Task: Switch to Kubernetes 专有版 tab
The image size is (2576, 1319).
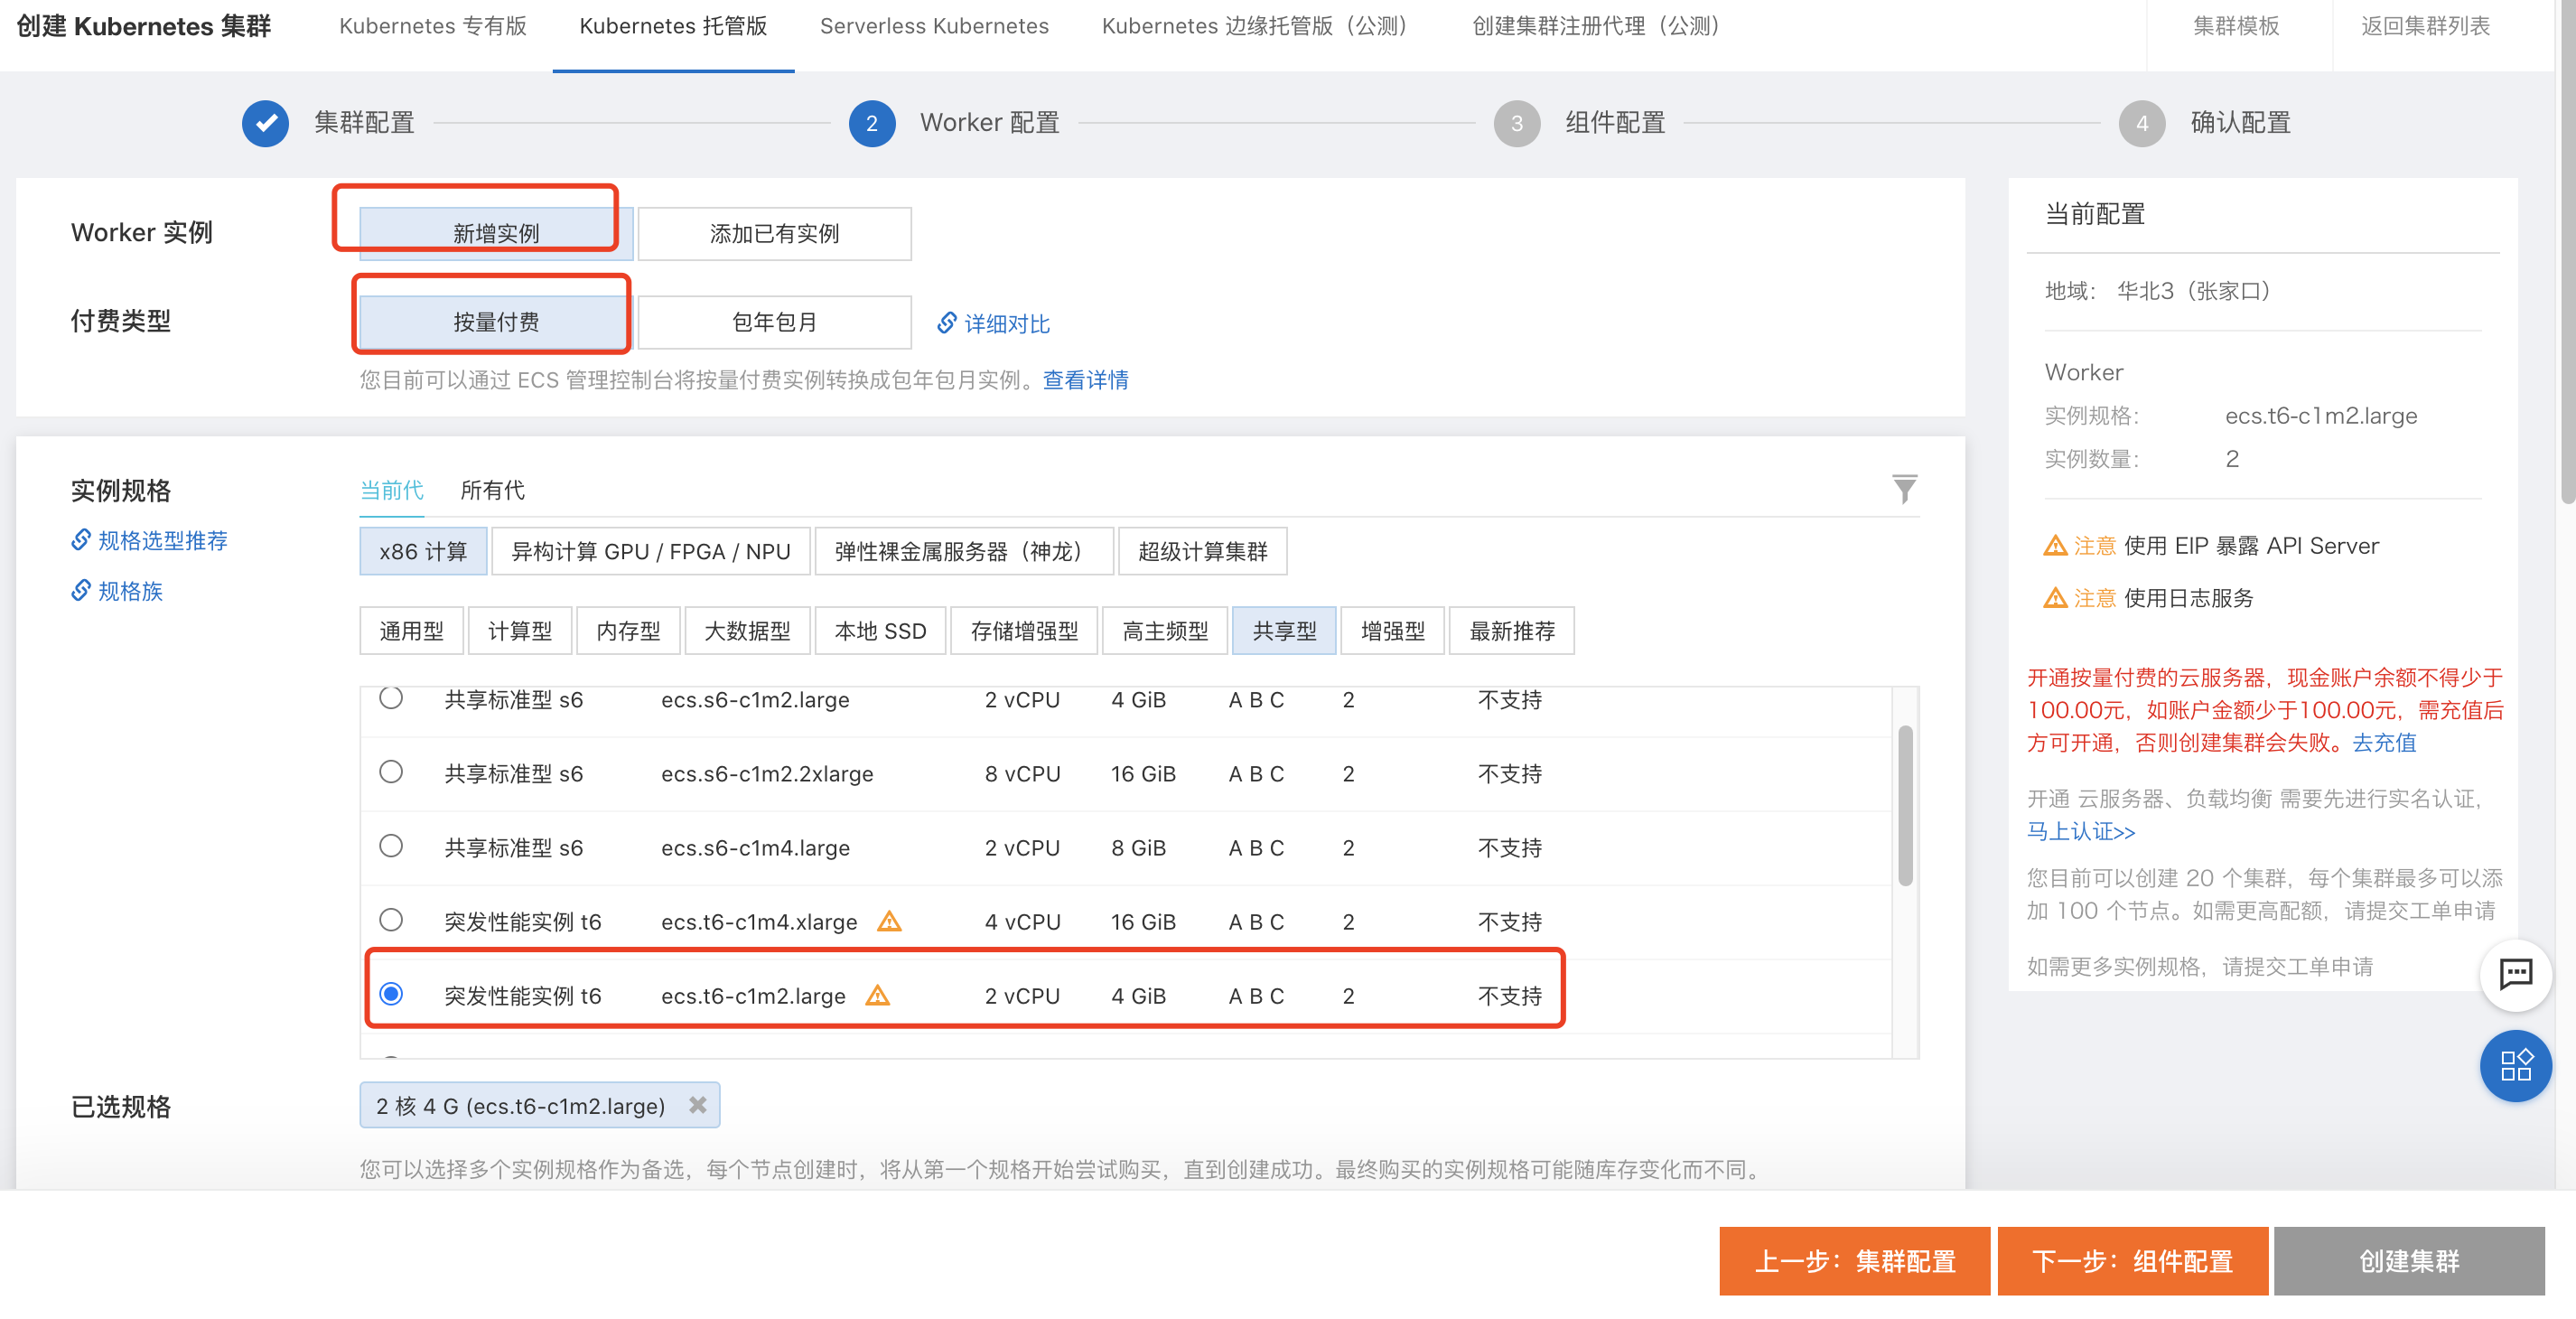Action: point(433,26)
